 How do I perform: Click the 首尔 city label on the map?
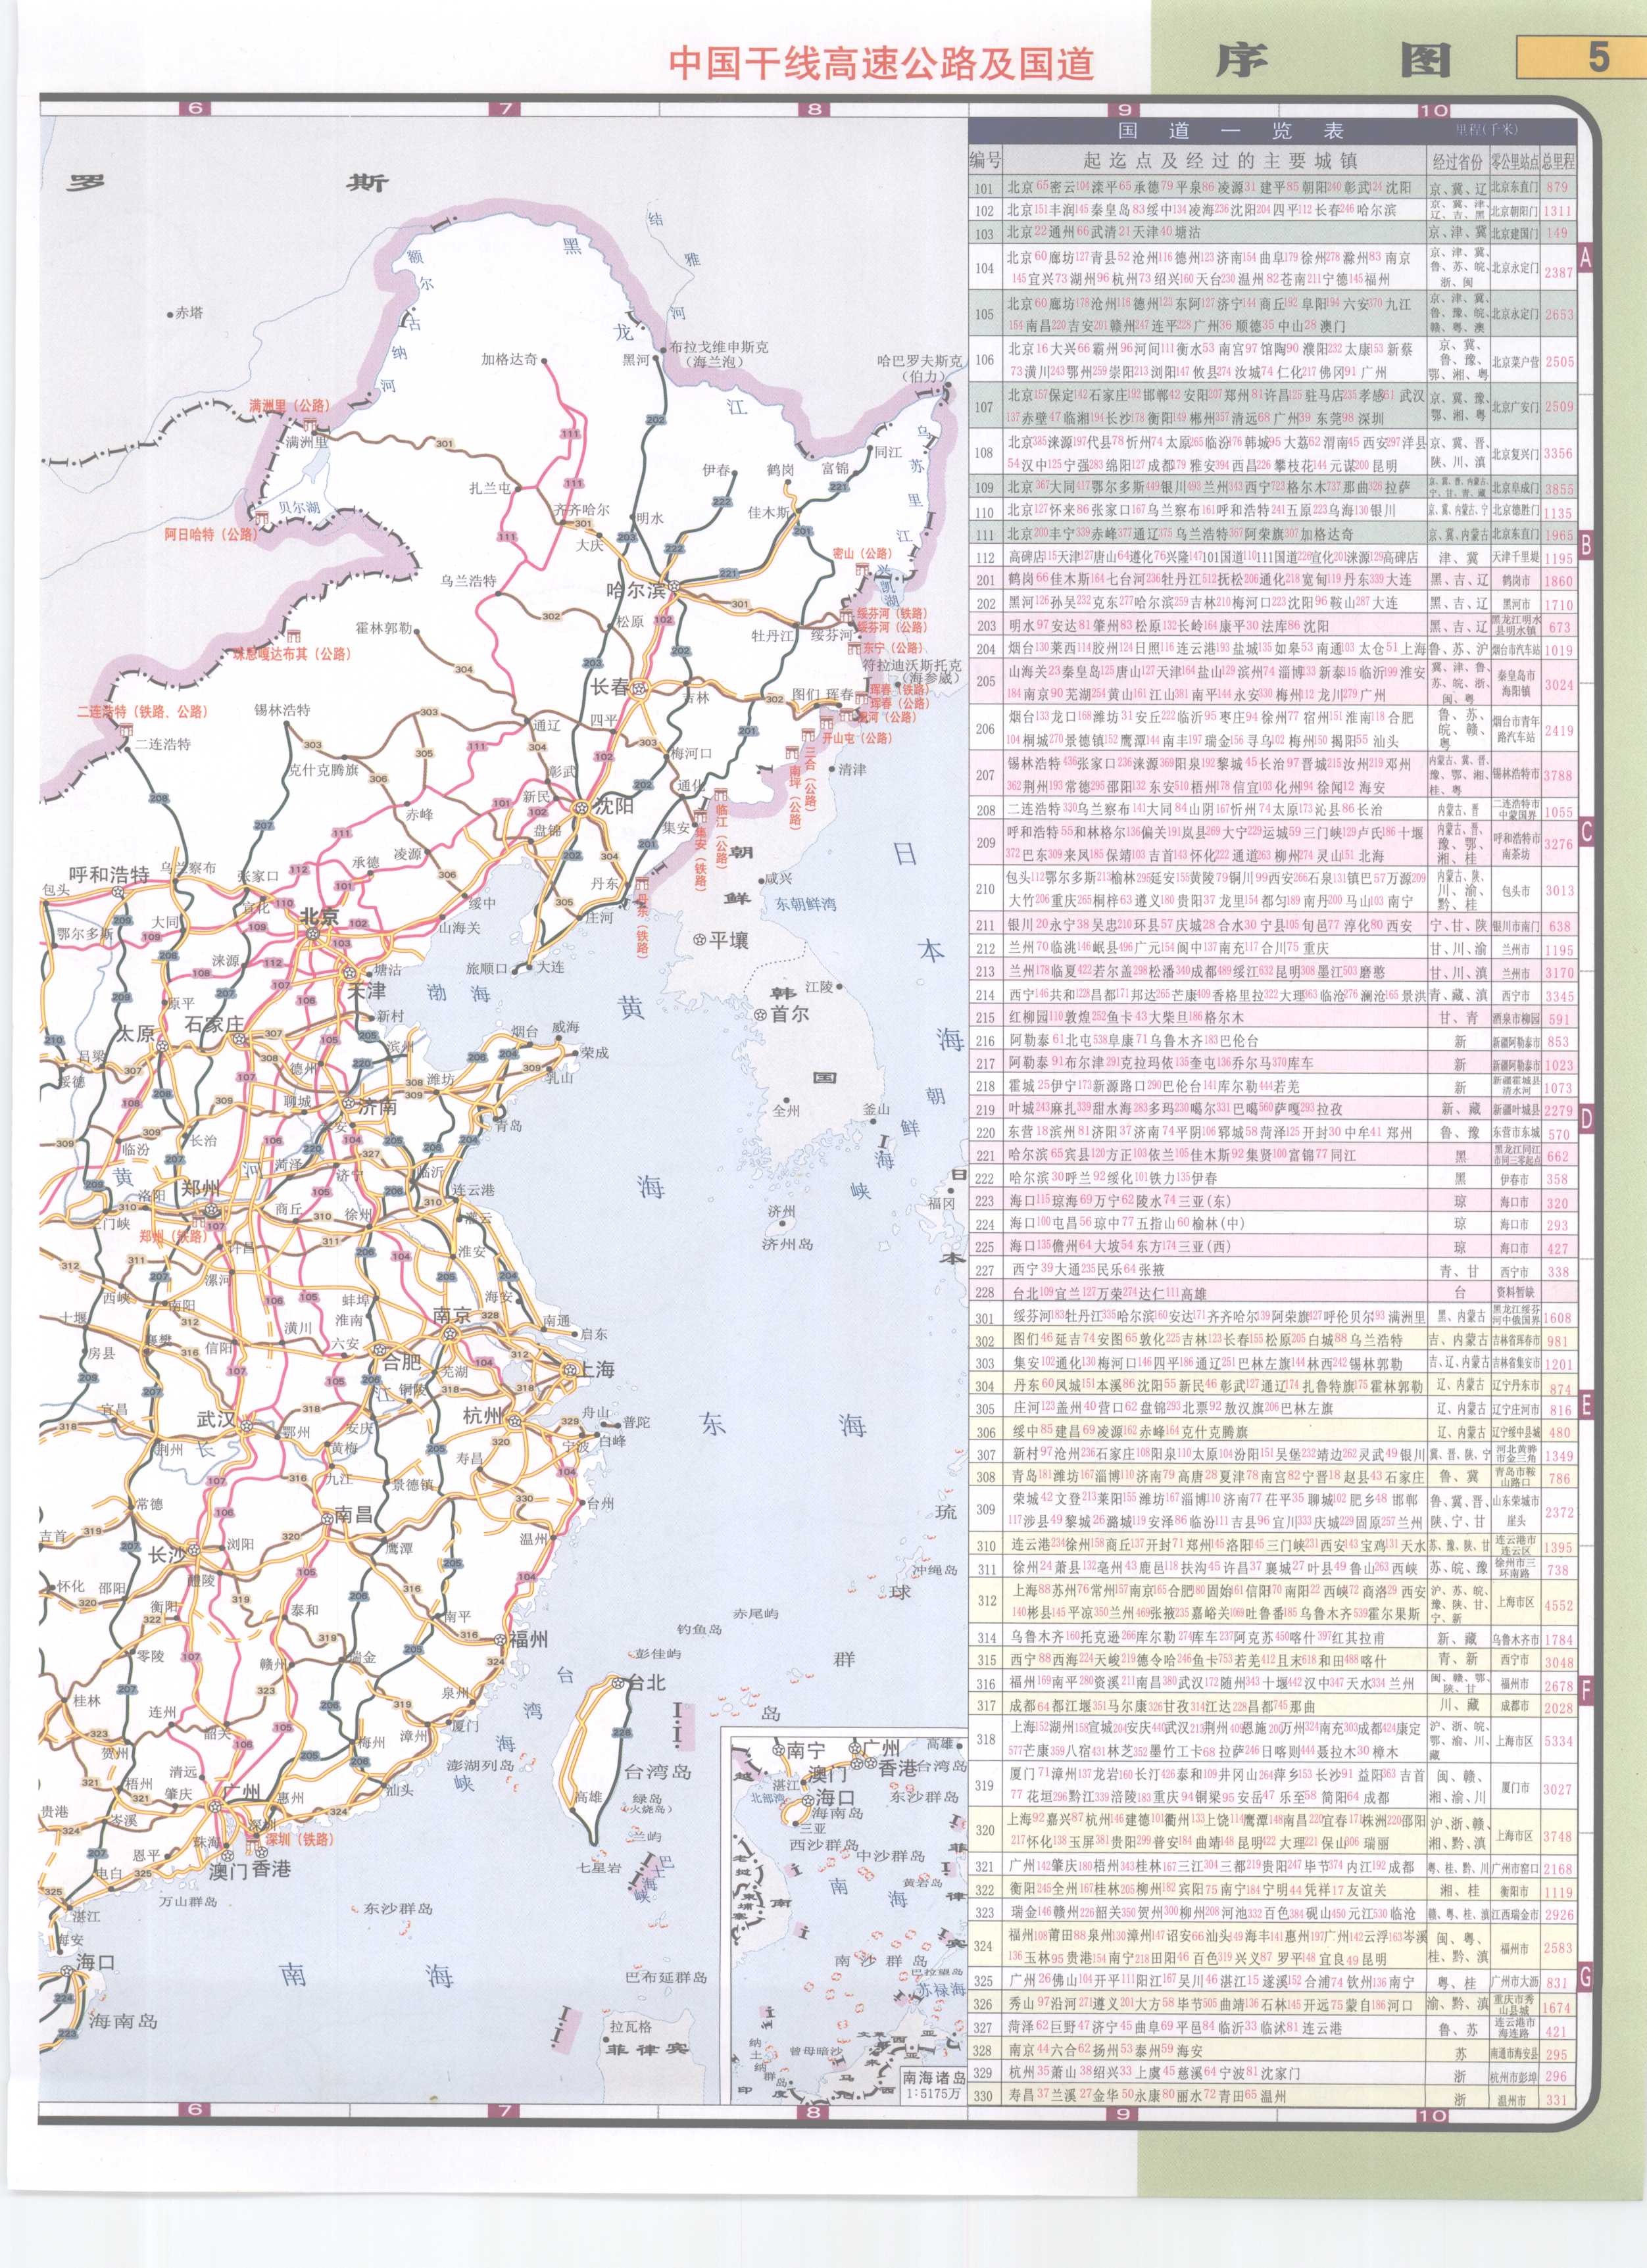pyautogui.click(x=790, y=1014)
